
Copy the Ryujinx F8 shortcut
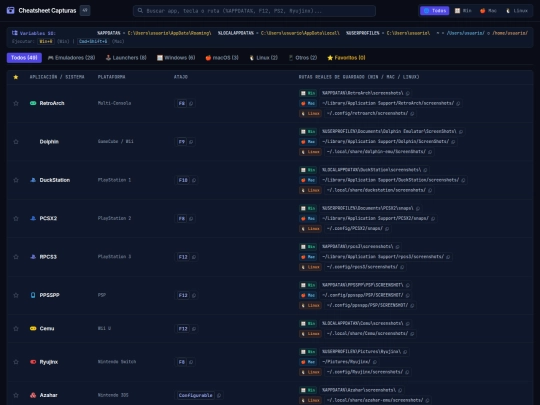(191, 362)
